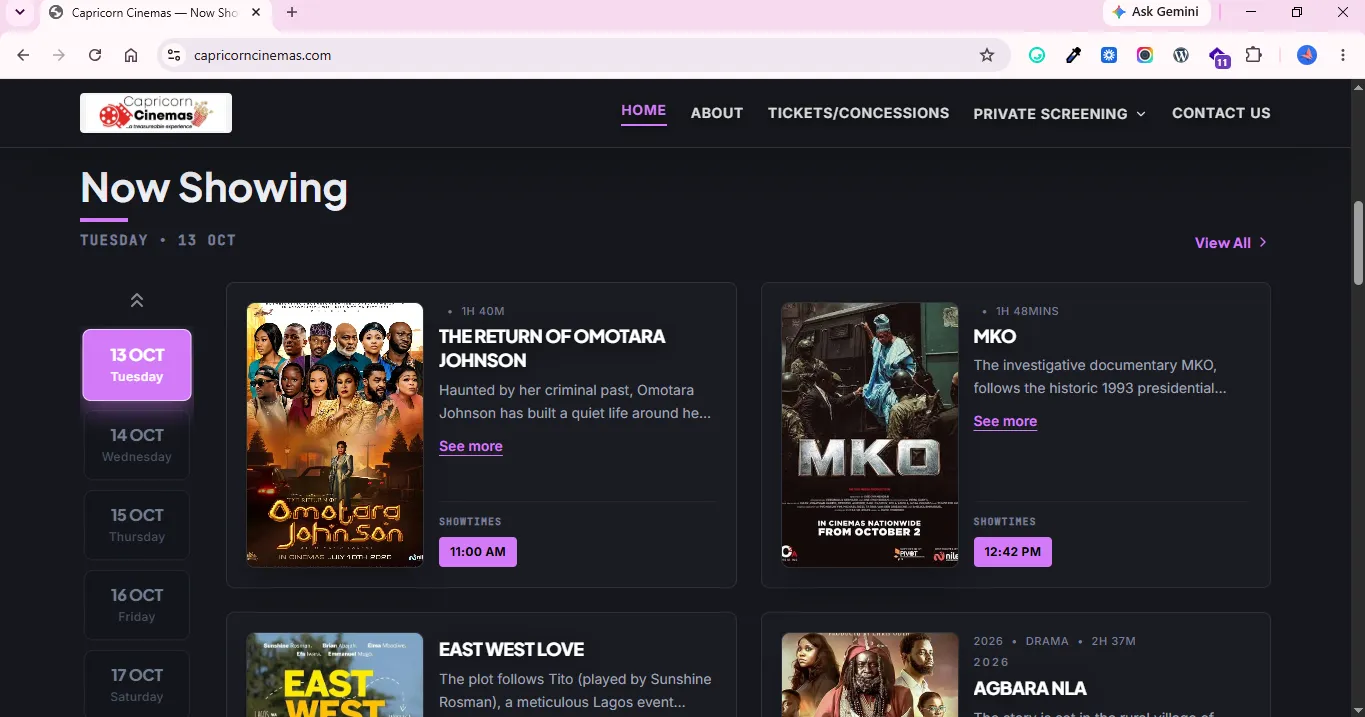Open the East West Love poster

coord(335,675)
